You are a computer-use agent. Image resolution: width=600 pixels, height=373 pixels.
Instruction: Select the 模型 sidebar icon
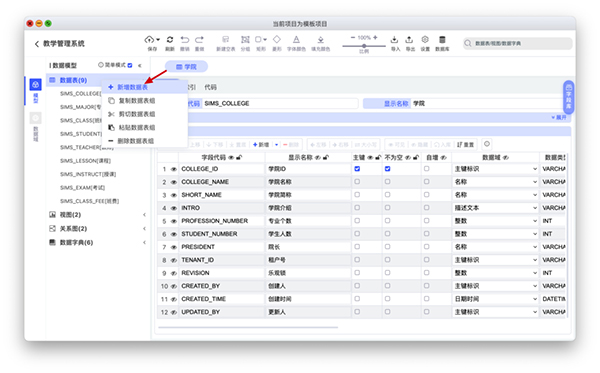(36, 85)
